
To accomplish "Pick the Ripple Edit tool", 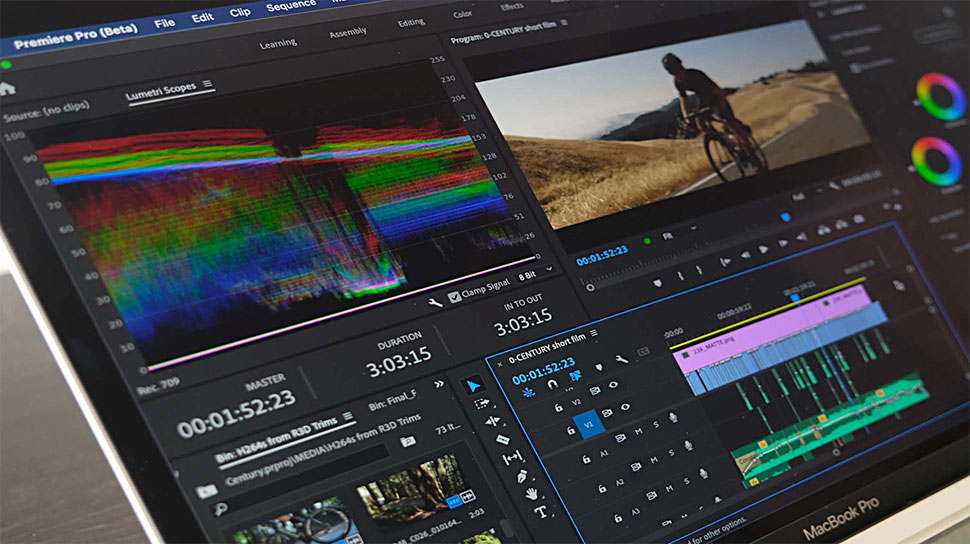I will pos(491,421).
